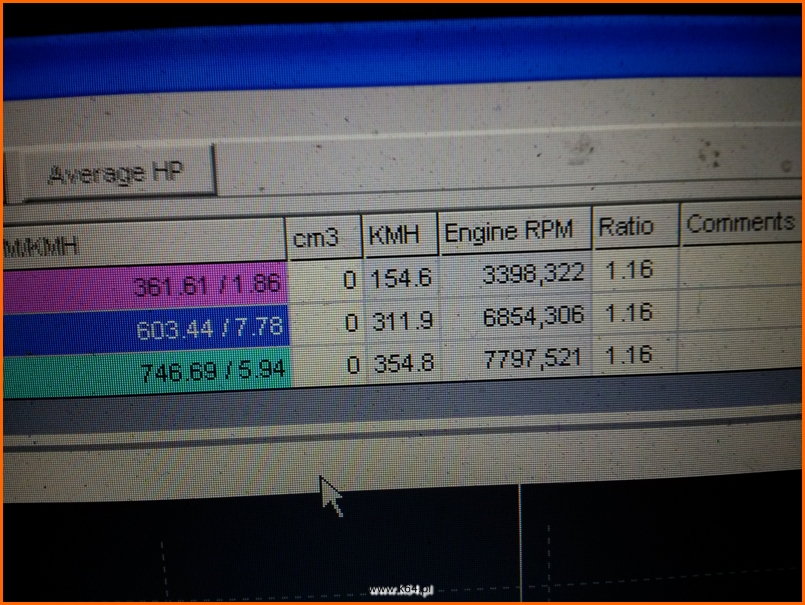Click the KMH value 311.9
805x605 pixels.
point(403,321)
